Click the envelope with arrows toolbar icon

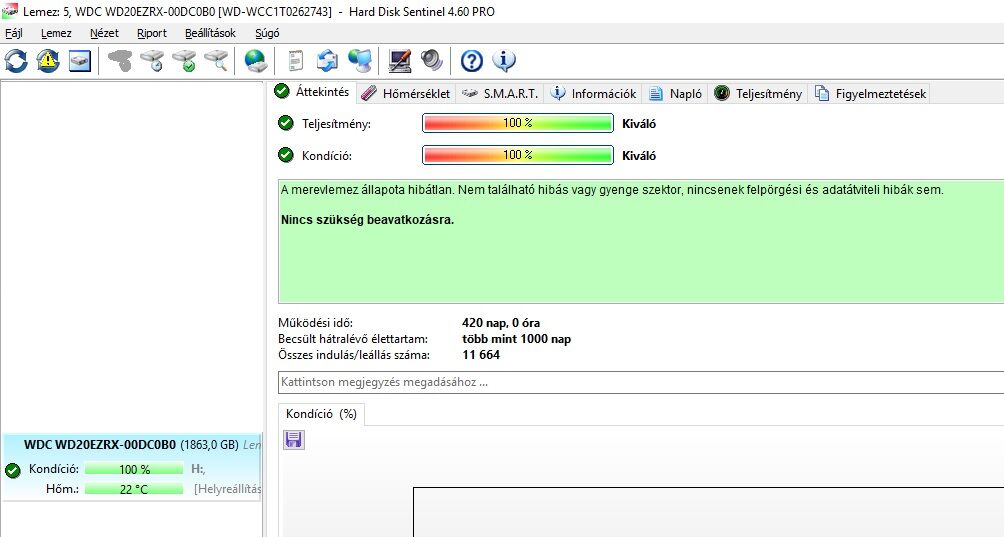point(327,61)
